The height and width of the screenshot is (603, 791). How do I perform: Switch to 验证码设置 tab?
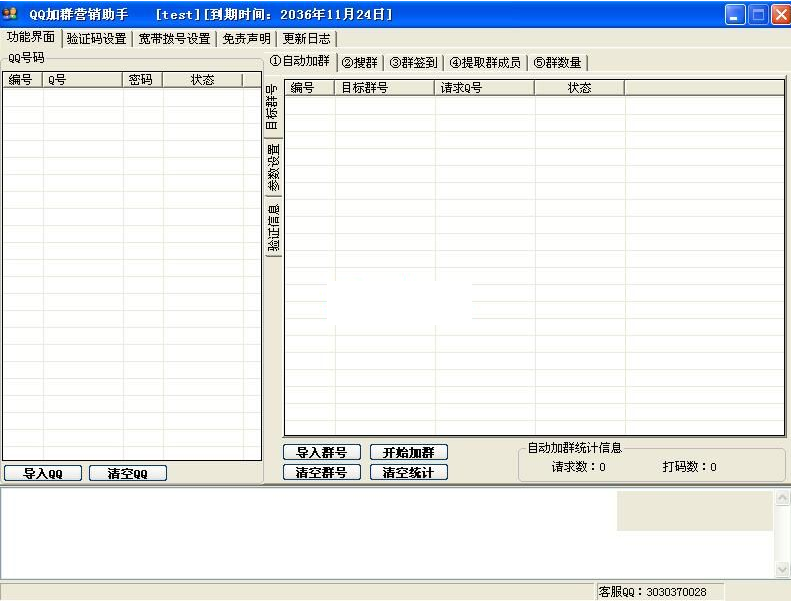(96, 39)
